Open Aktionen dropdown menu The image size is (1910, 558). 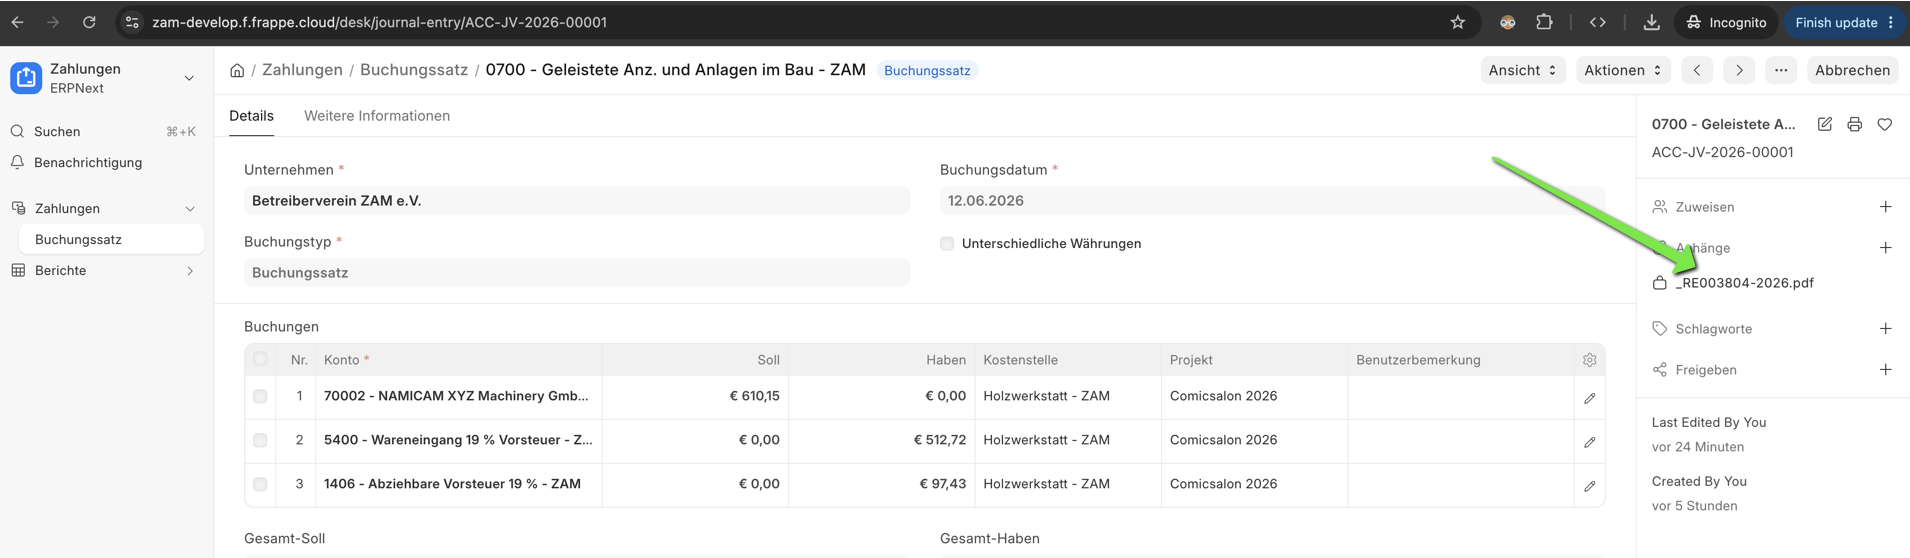(1622, 70)
